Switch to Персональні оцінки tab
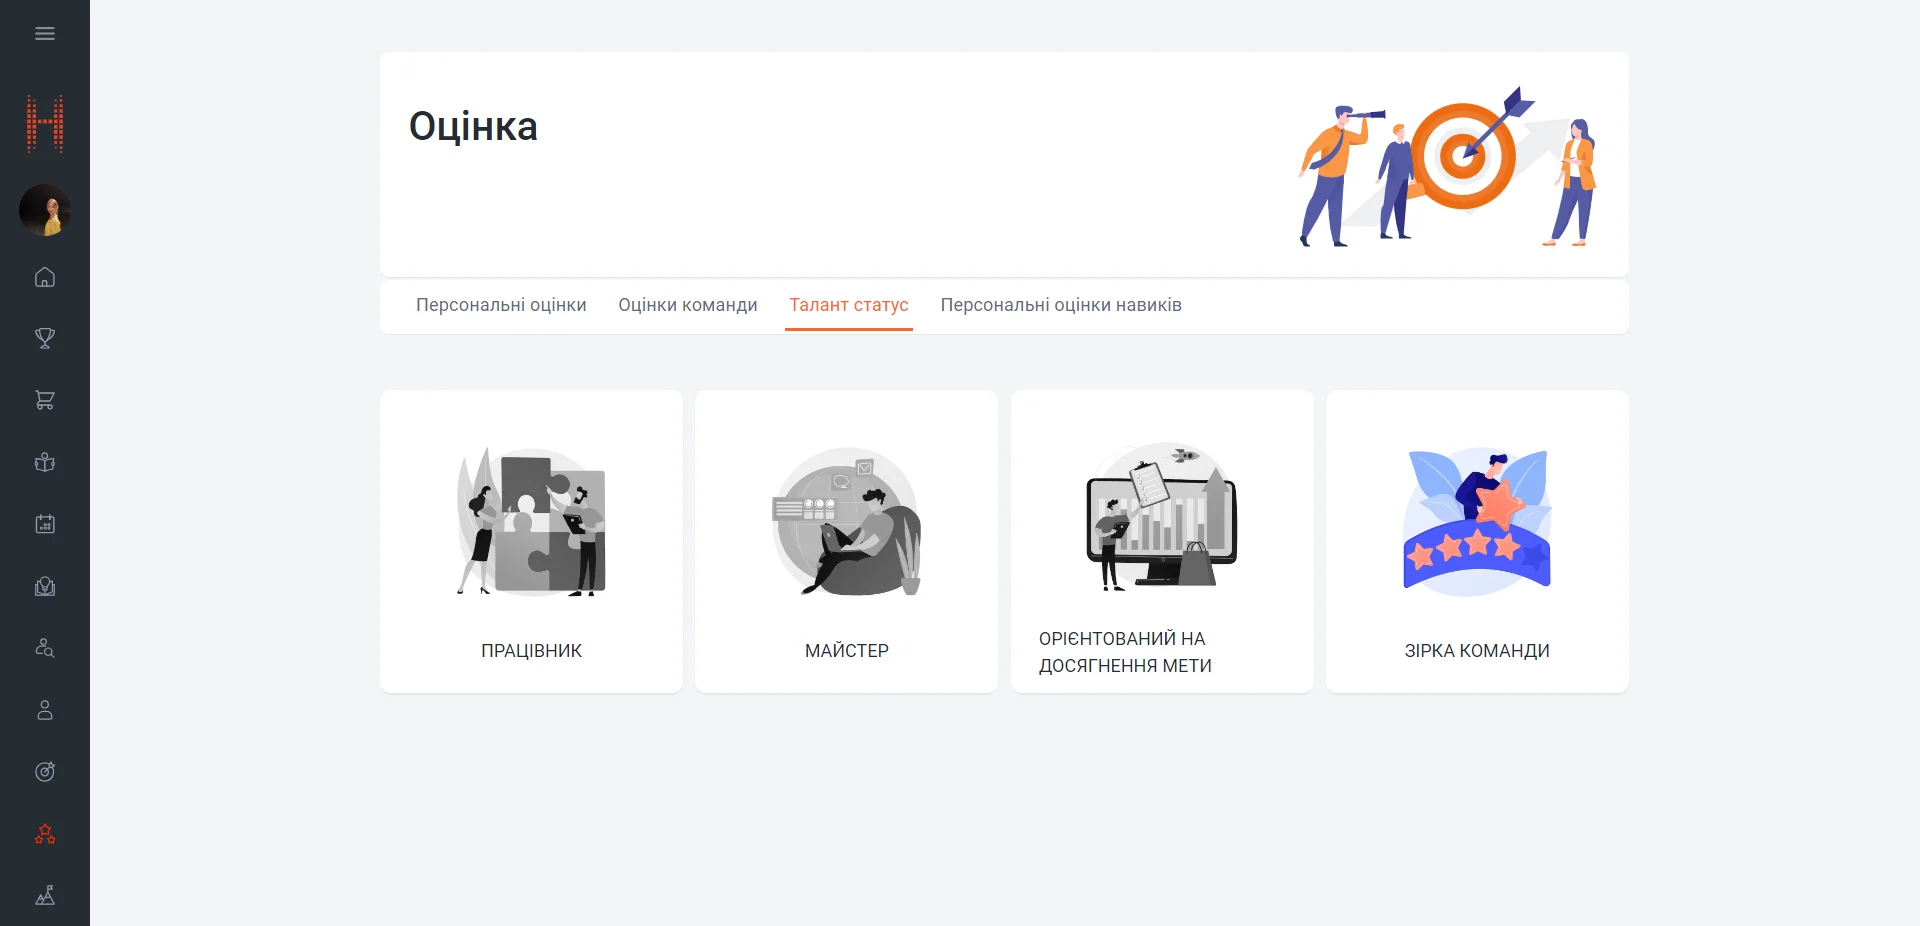 click(501, 305)
